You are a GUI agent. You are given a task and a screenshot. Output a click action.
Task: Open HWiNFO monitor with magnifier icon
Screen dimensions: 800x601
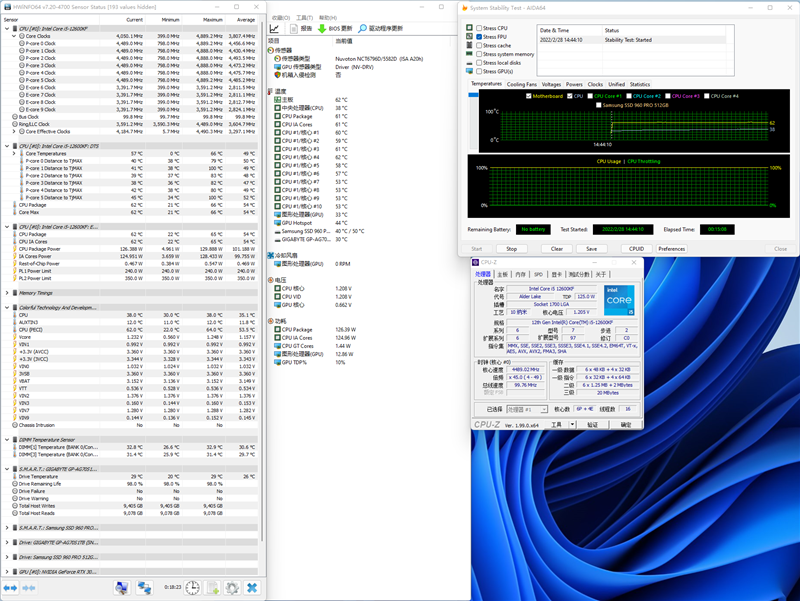[121, 588]
